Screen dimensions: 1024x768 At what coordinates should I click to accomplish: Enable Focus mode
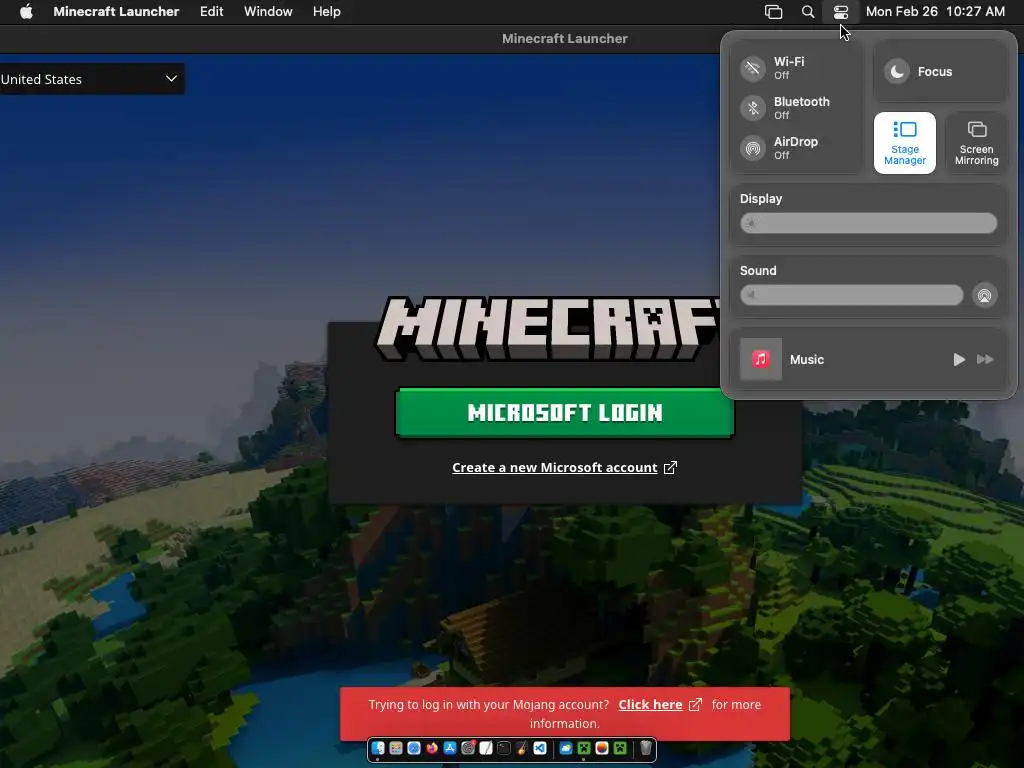(897, 72)
